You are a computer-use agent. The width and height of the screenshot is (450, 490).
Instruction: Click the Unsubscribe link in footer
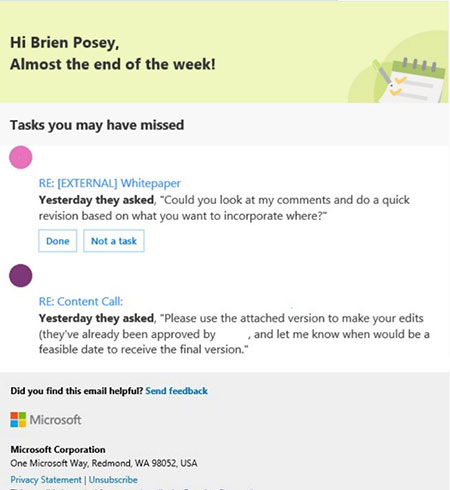[x=113, y=480]
